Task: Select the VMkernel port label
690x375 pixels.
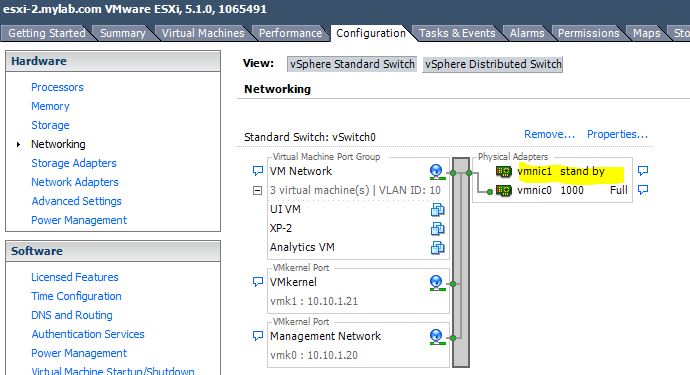Action: click(x=293, y=282)
